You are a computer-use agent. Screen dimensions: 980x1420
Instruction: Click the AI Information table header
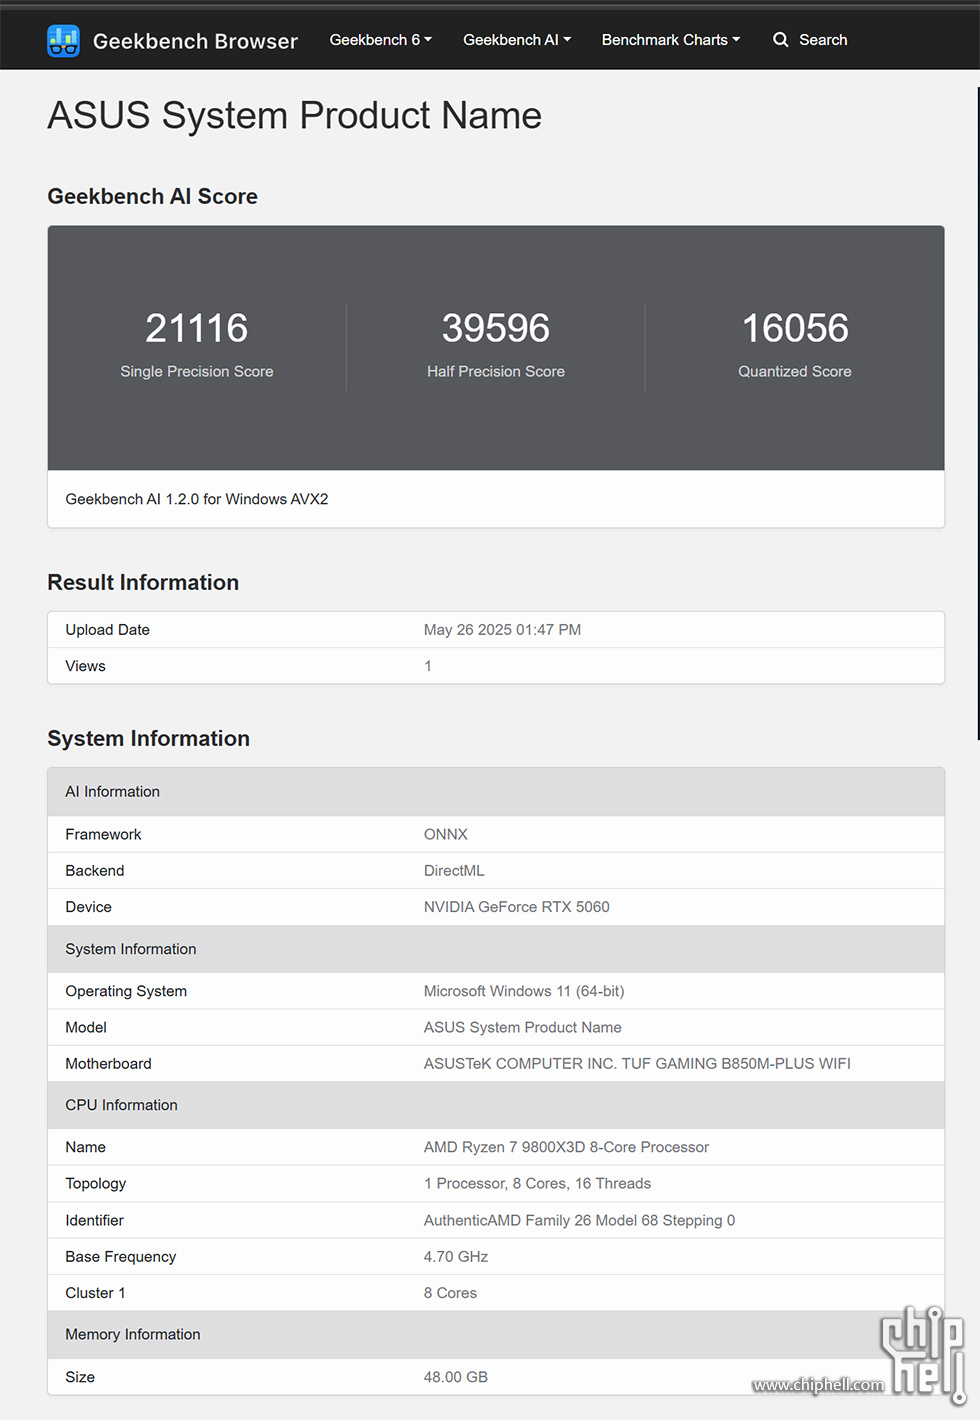pos(496,792)
